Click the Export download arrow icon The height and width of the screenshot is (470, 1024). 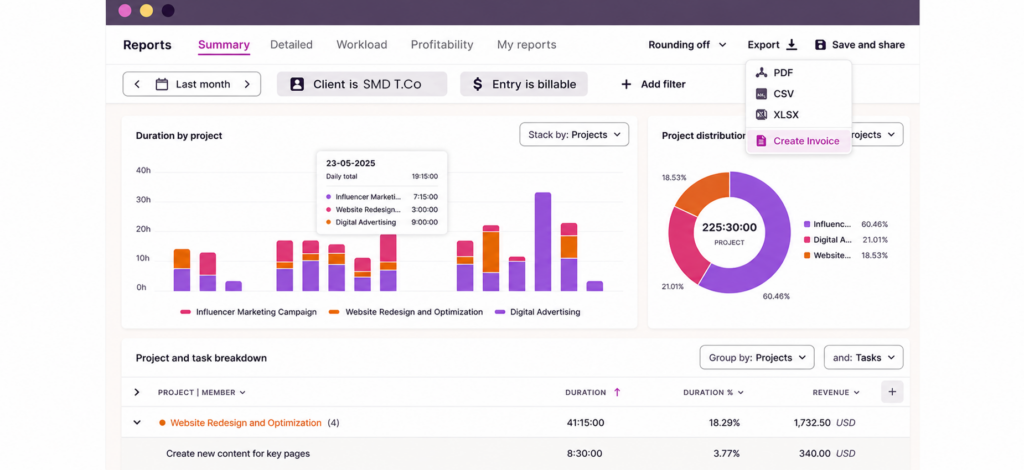tap(792, 44)
